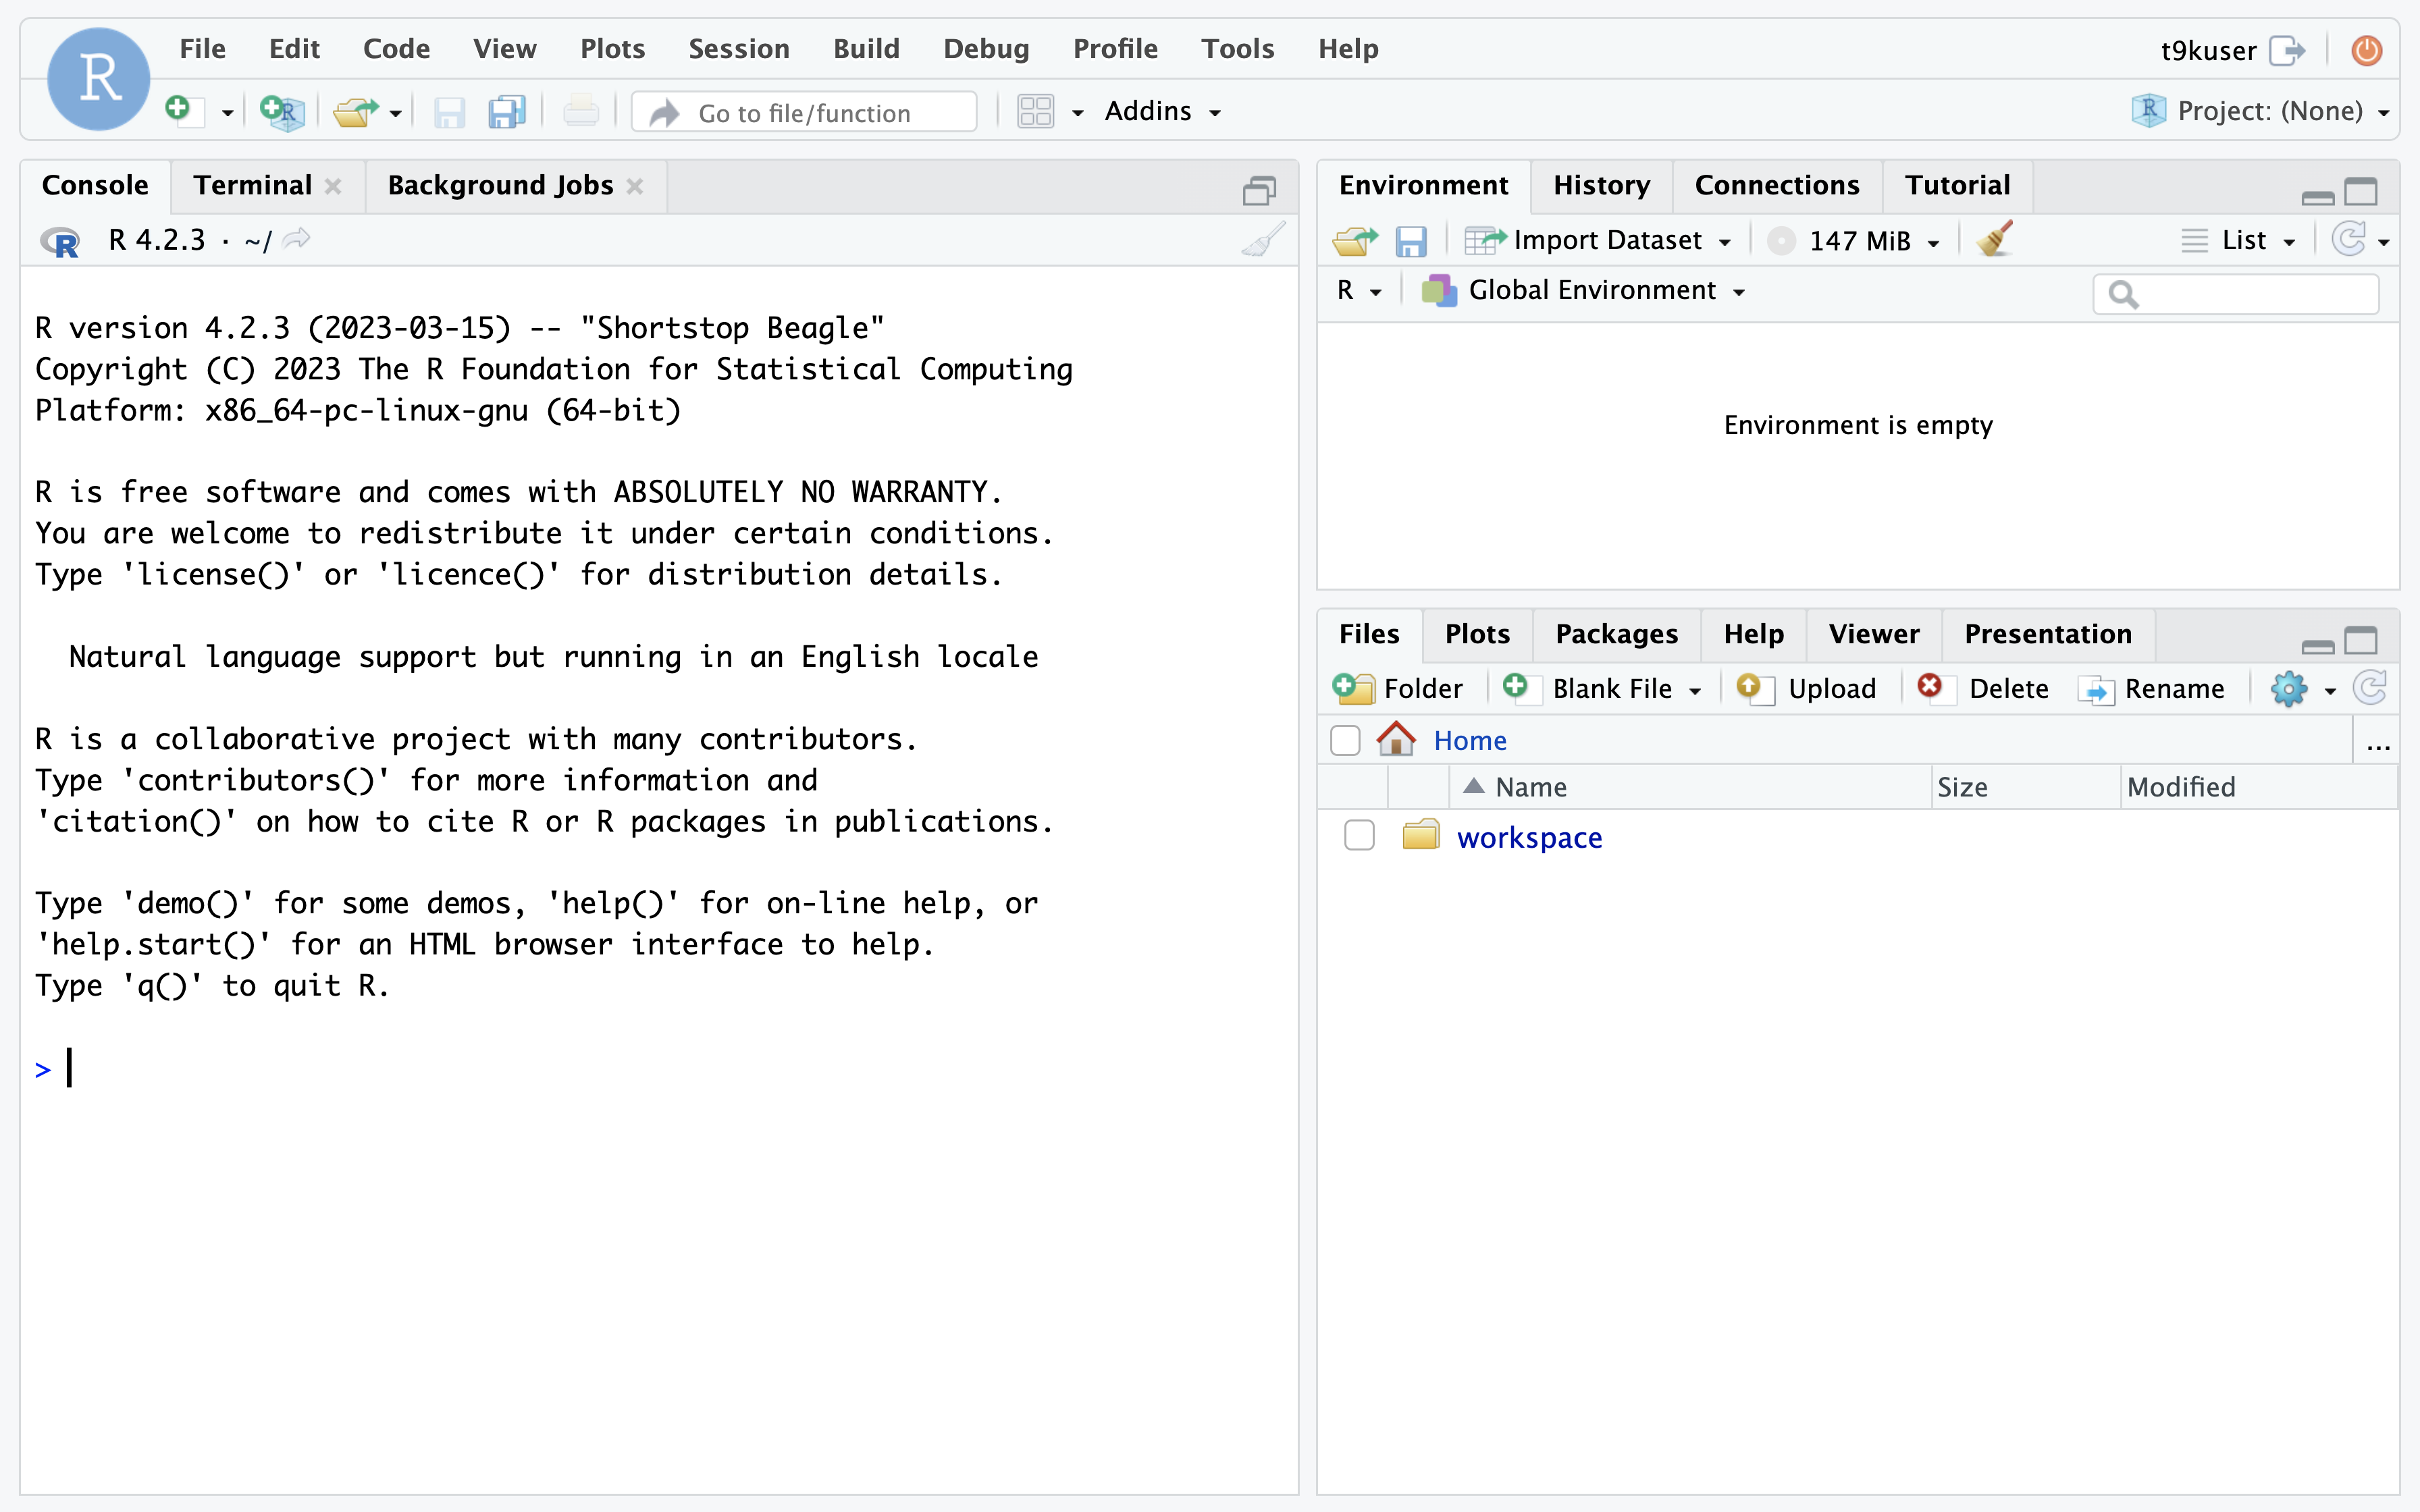Switch to the Presentation tab
Screen dimensions: 2420x1512
pos(2048,634)
